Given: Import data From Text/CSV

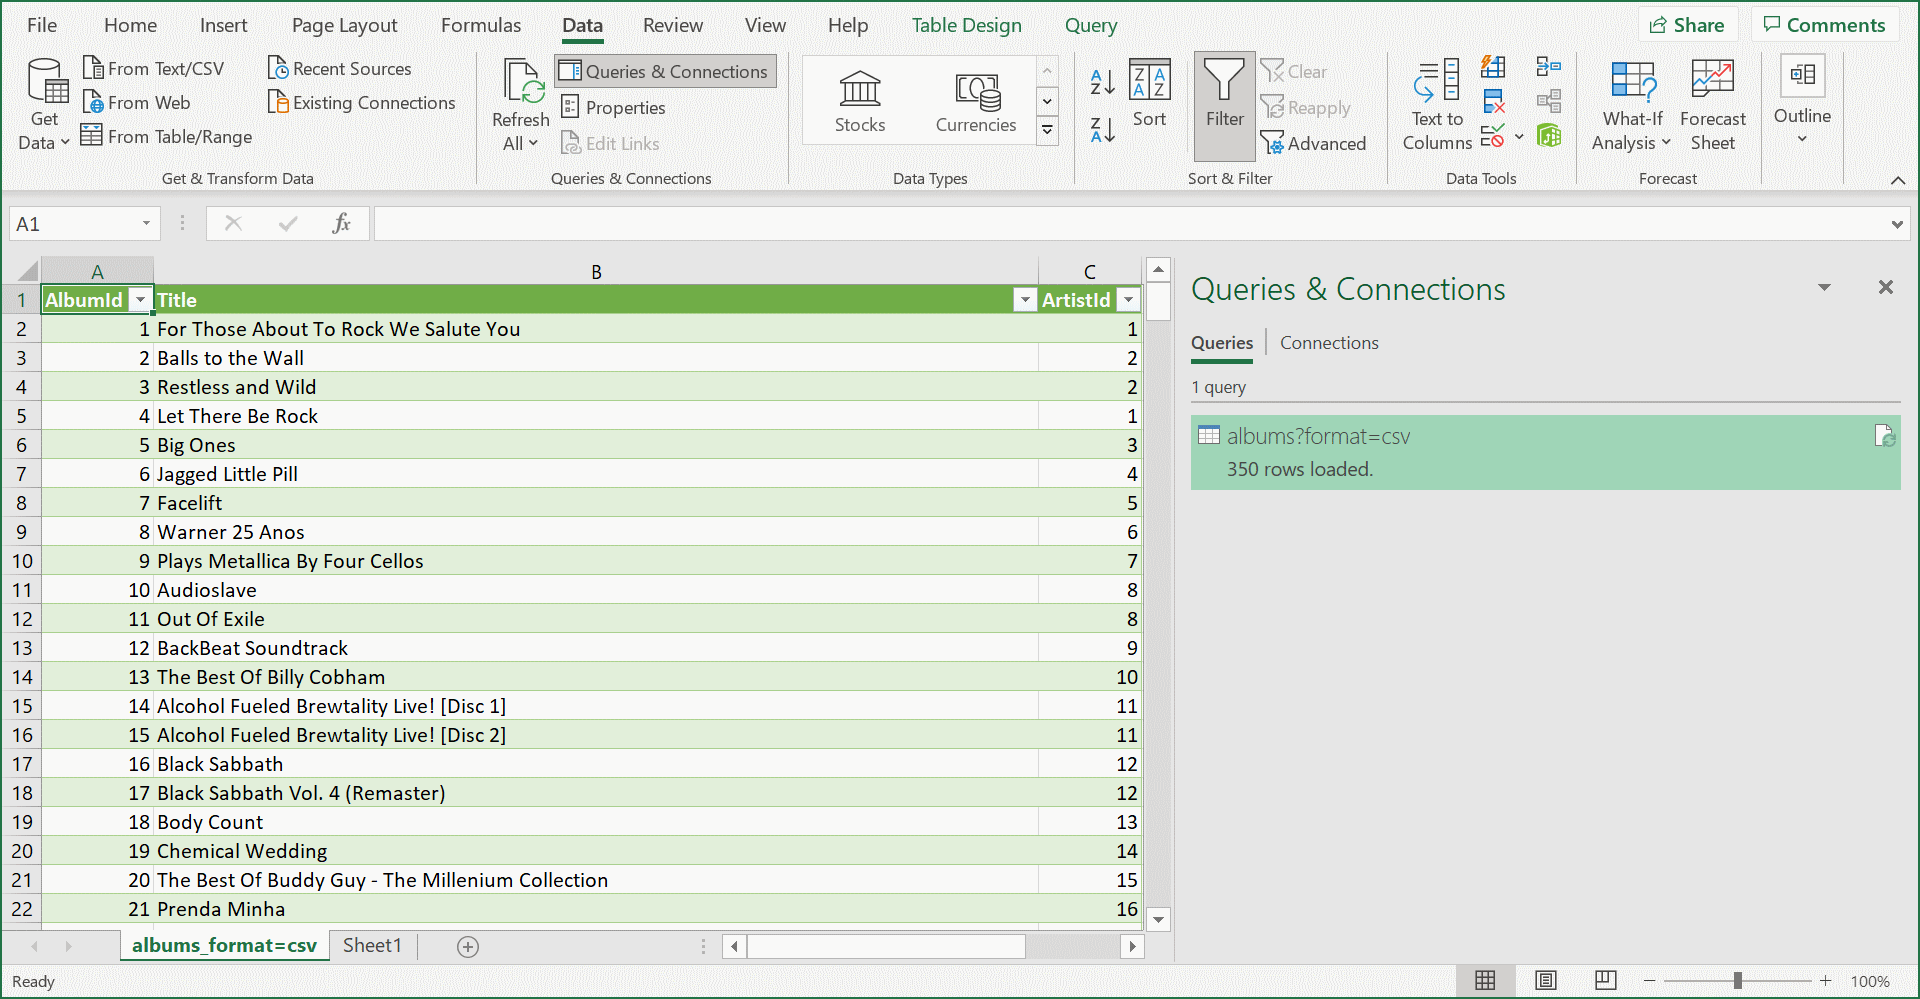Looking at the screenshot, I should tap(154, 68).
